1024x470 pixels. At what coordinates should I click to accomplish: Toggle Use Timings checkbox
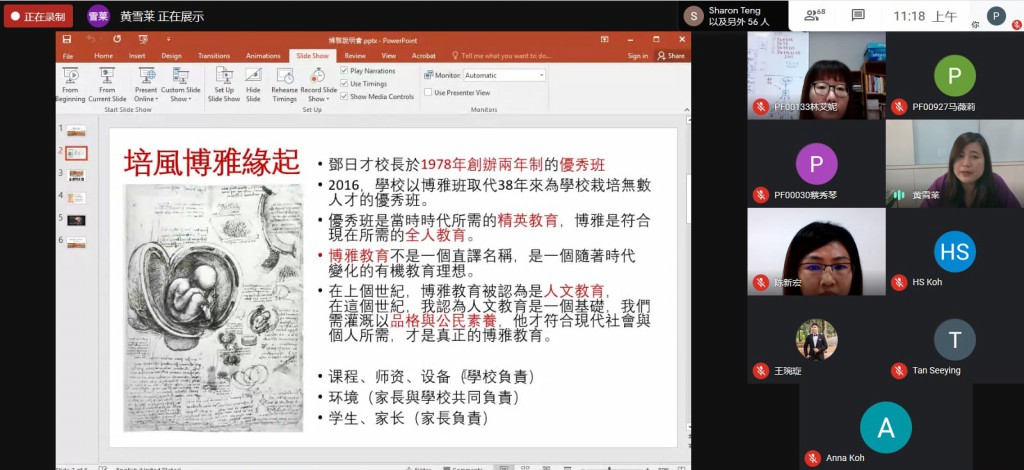tap(344, 84)
